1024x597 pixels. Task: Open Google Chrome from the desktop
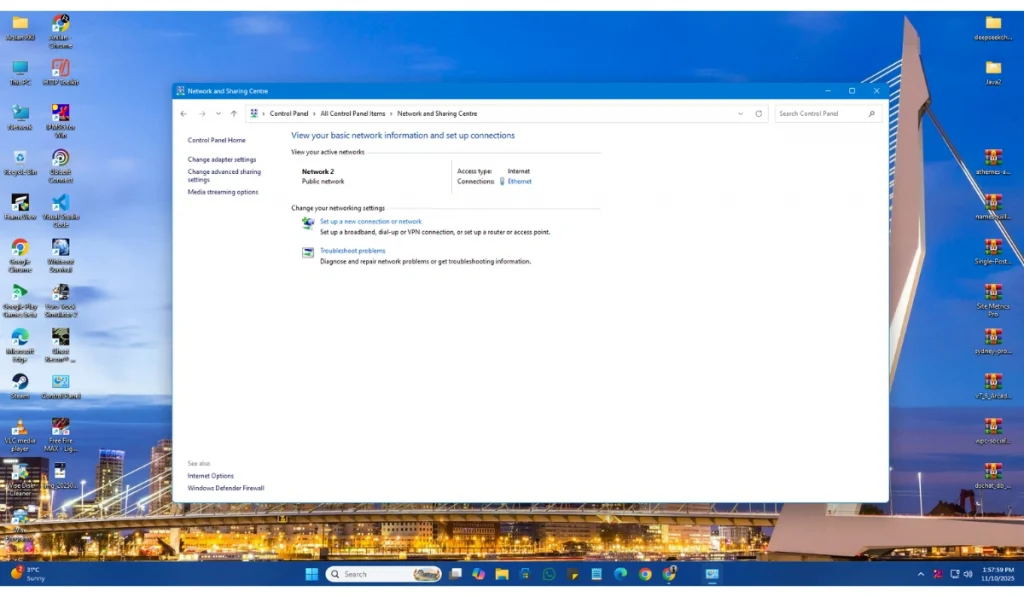(x=20, y=248)
